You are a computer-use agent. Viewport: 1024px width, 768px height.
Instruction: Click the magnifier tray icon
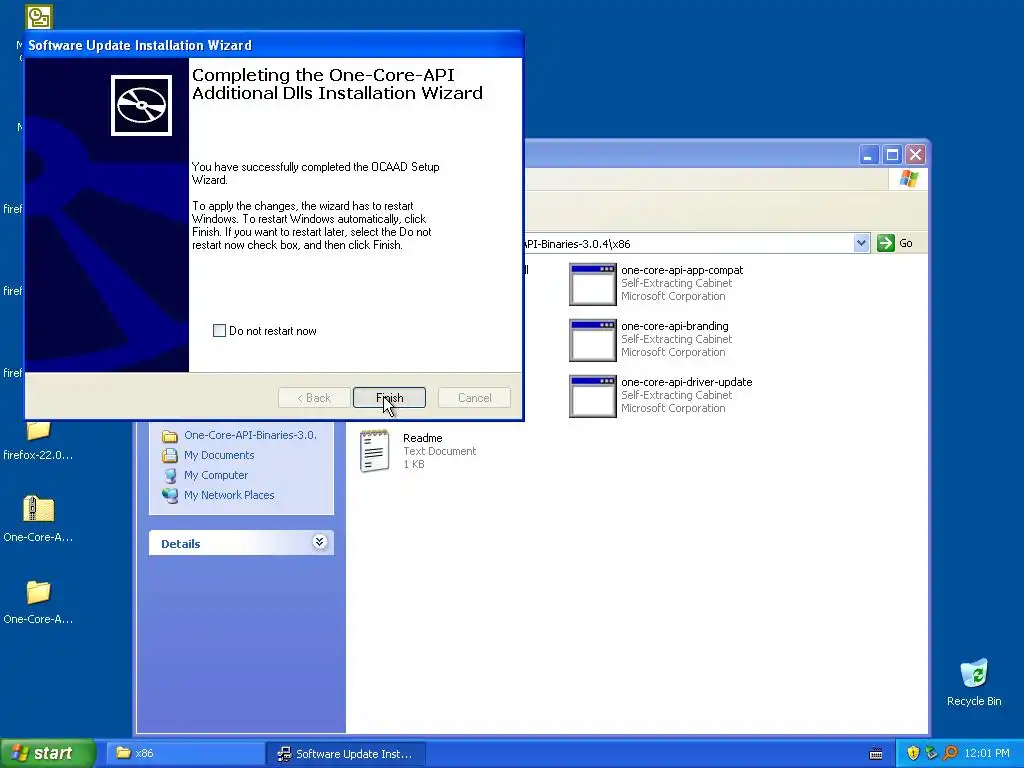click(950, 753)
